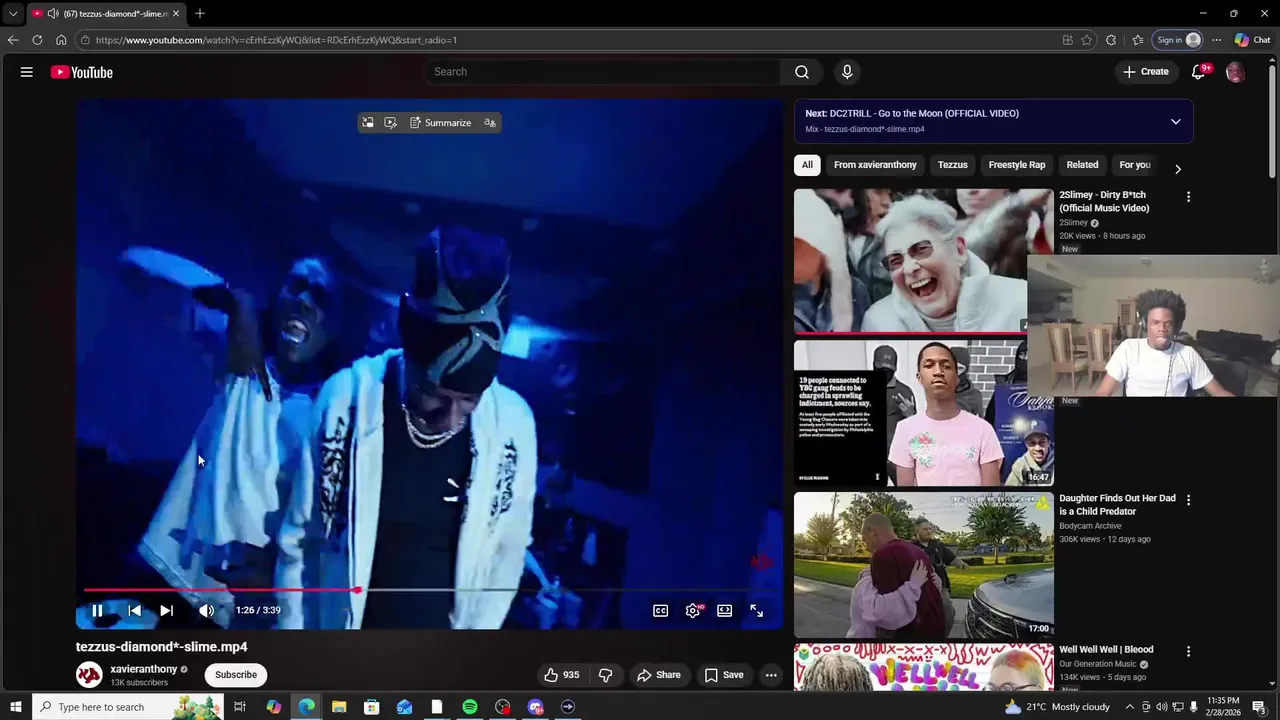Open Spotify from taskbar
The height and width of the screenshot is (720, 1280).
click(470, 707)
